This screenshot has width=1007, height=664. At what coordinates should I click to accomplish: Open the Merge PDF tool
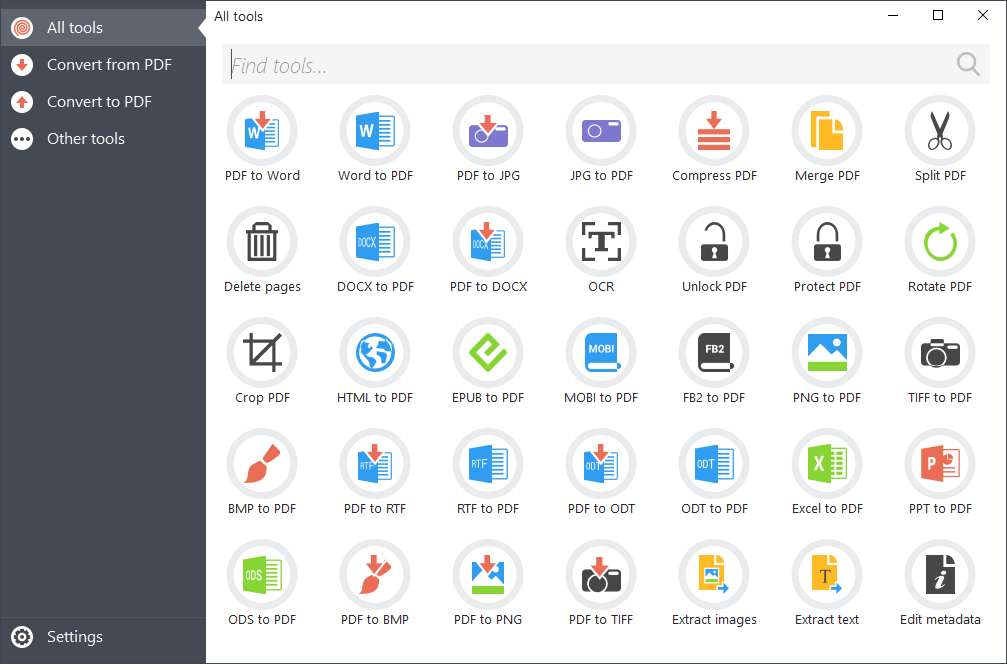[x=827, y=140]
